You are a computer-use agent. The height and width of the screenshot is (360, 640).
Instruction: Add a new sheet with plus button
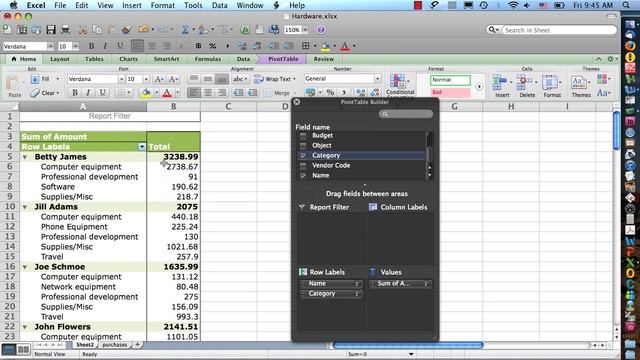click(138, 344)
